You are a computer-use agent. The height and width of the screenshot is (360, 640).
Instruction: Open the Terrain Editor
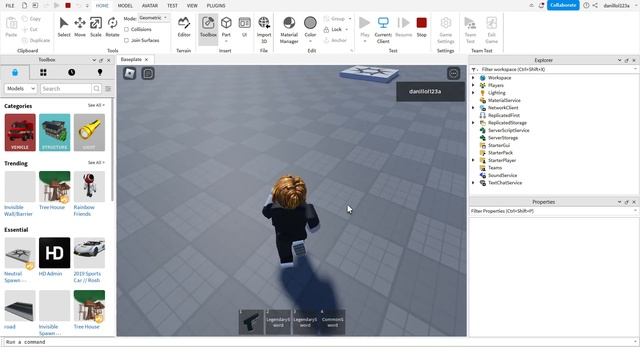[184, 27]
